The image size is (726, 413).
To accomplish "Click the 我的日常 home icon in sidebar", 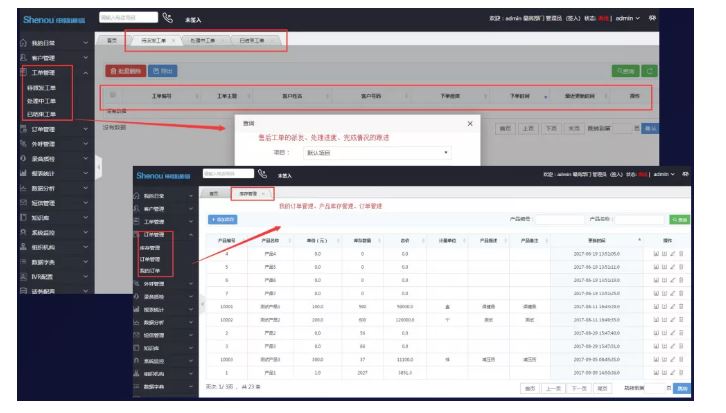I will point(8,43).
